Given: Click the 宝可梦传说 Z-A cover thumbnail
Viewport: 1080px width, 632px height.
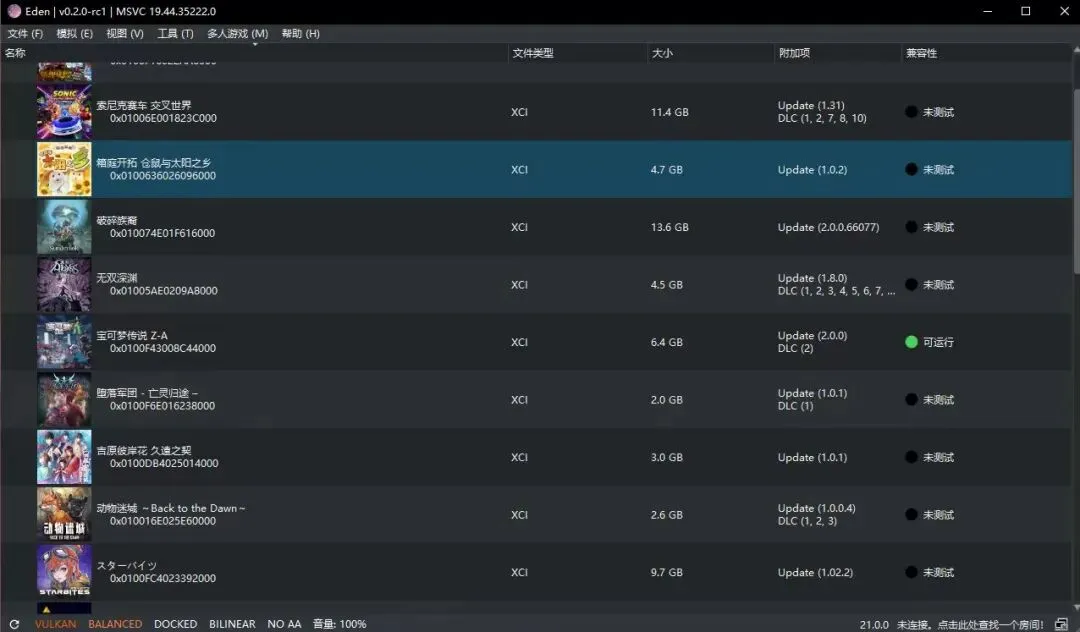Looking at the screenshot, I should tap(64, 342).
